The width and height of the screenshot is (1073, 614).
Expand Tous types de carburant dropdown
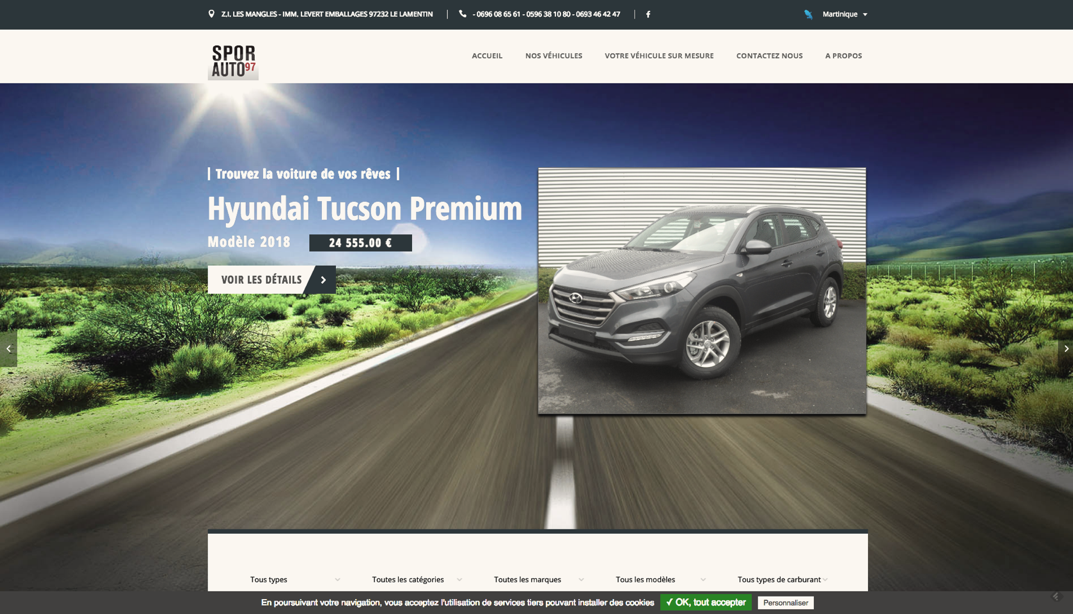pyautogui.click(x=782, y=579)
